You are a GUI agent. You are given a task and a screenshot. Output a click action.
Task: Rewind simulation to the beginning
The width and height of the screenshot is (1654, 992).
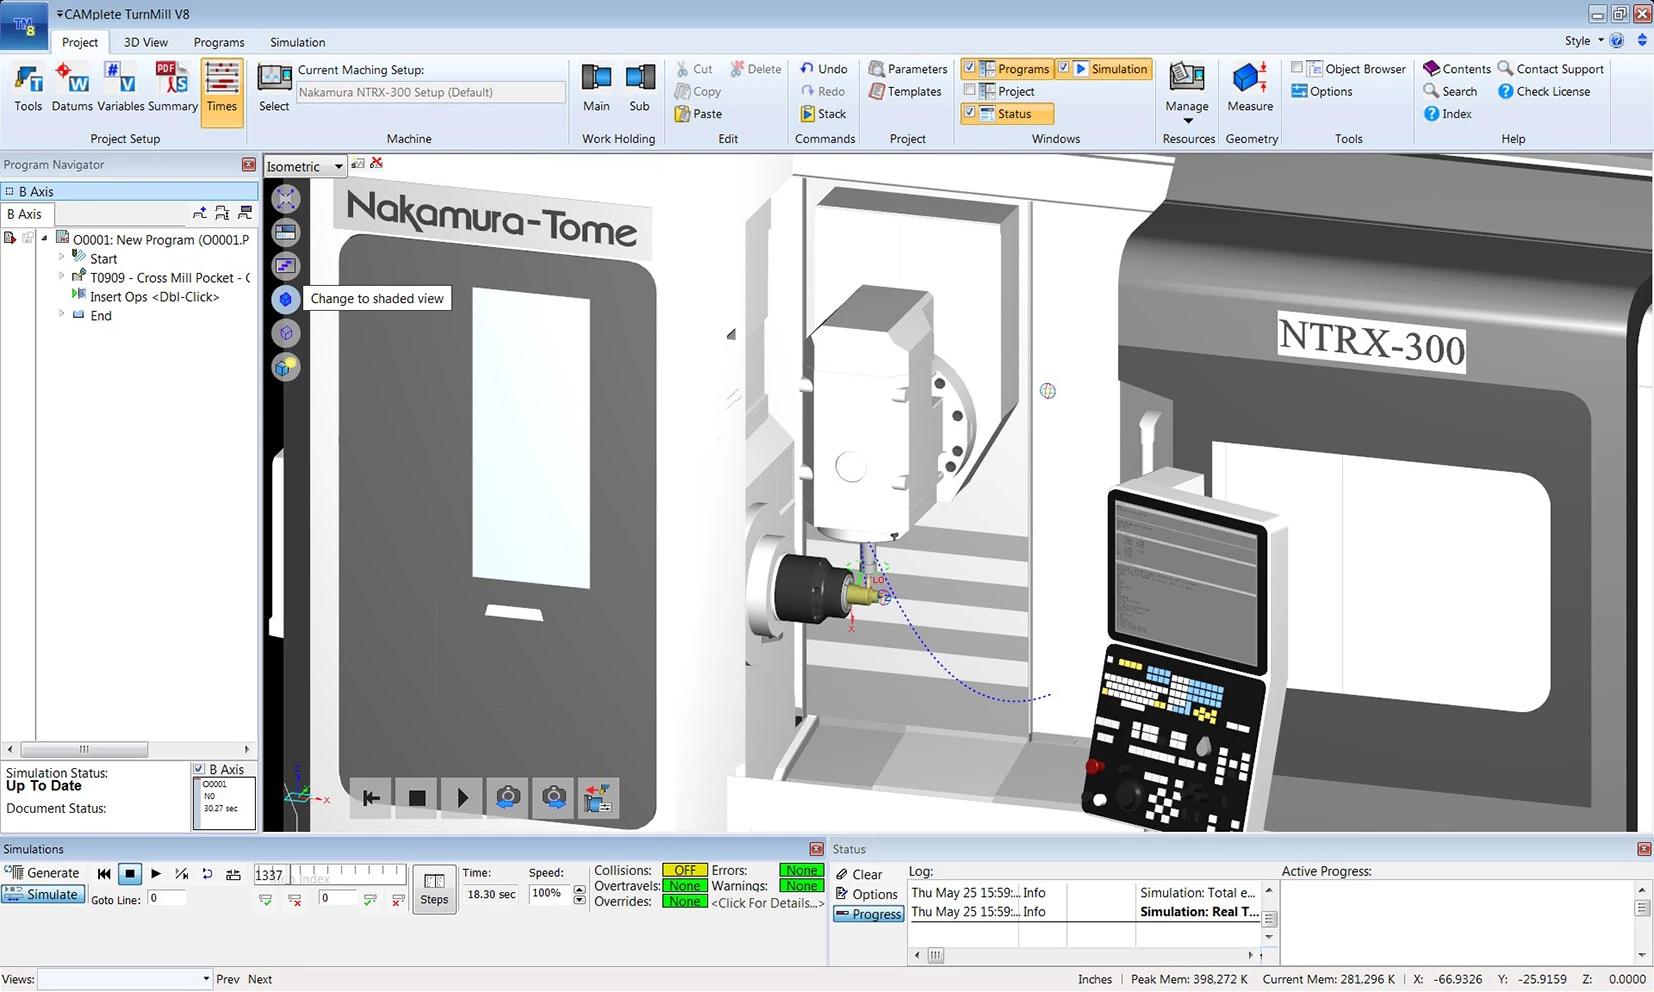(104, 874)
